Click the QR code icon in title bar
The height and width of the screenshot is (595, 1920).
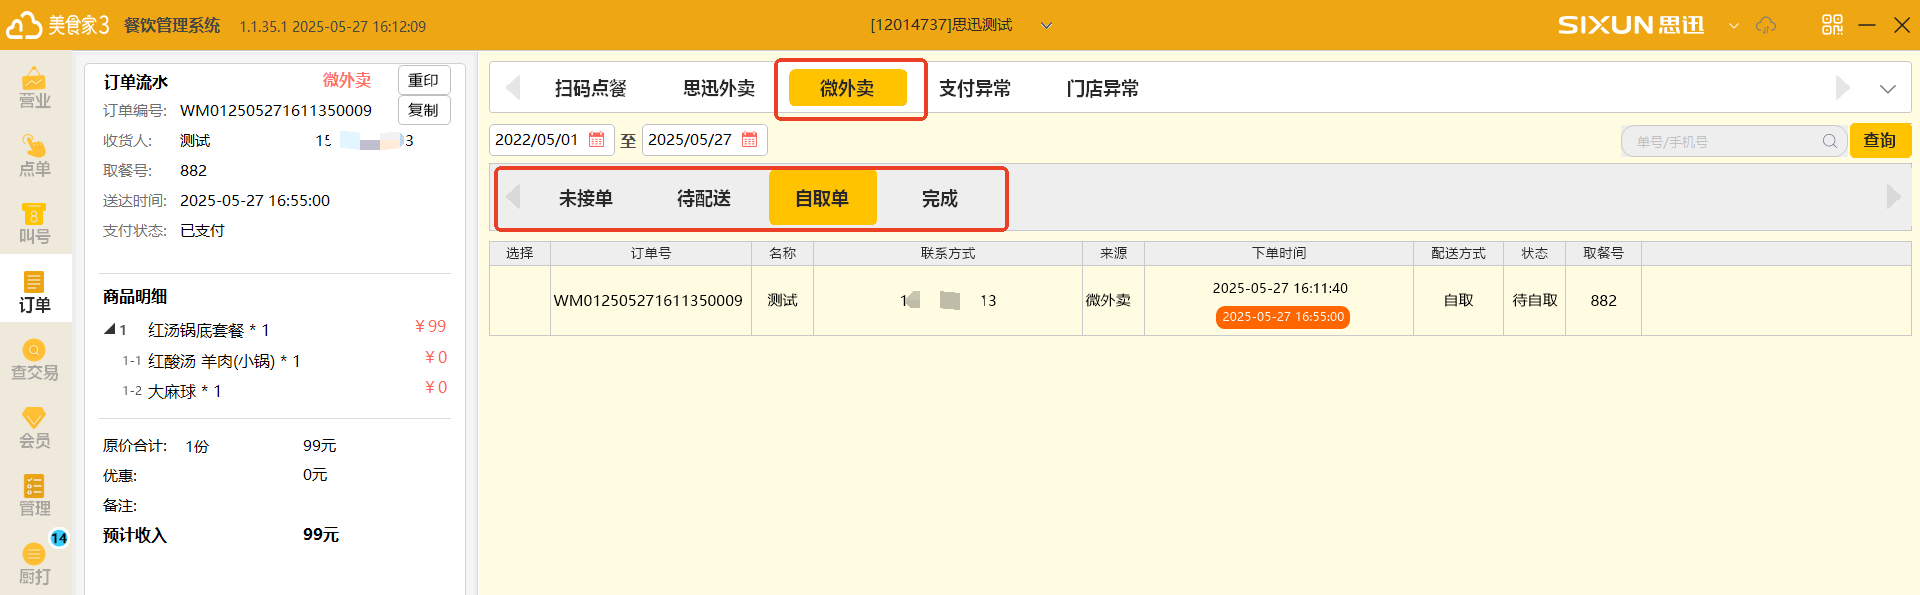tap(1832, 25)
